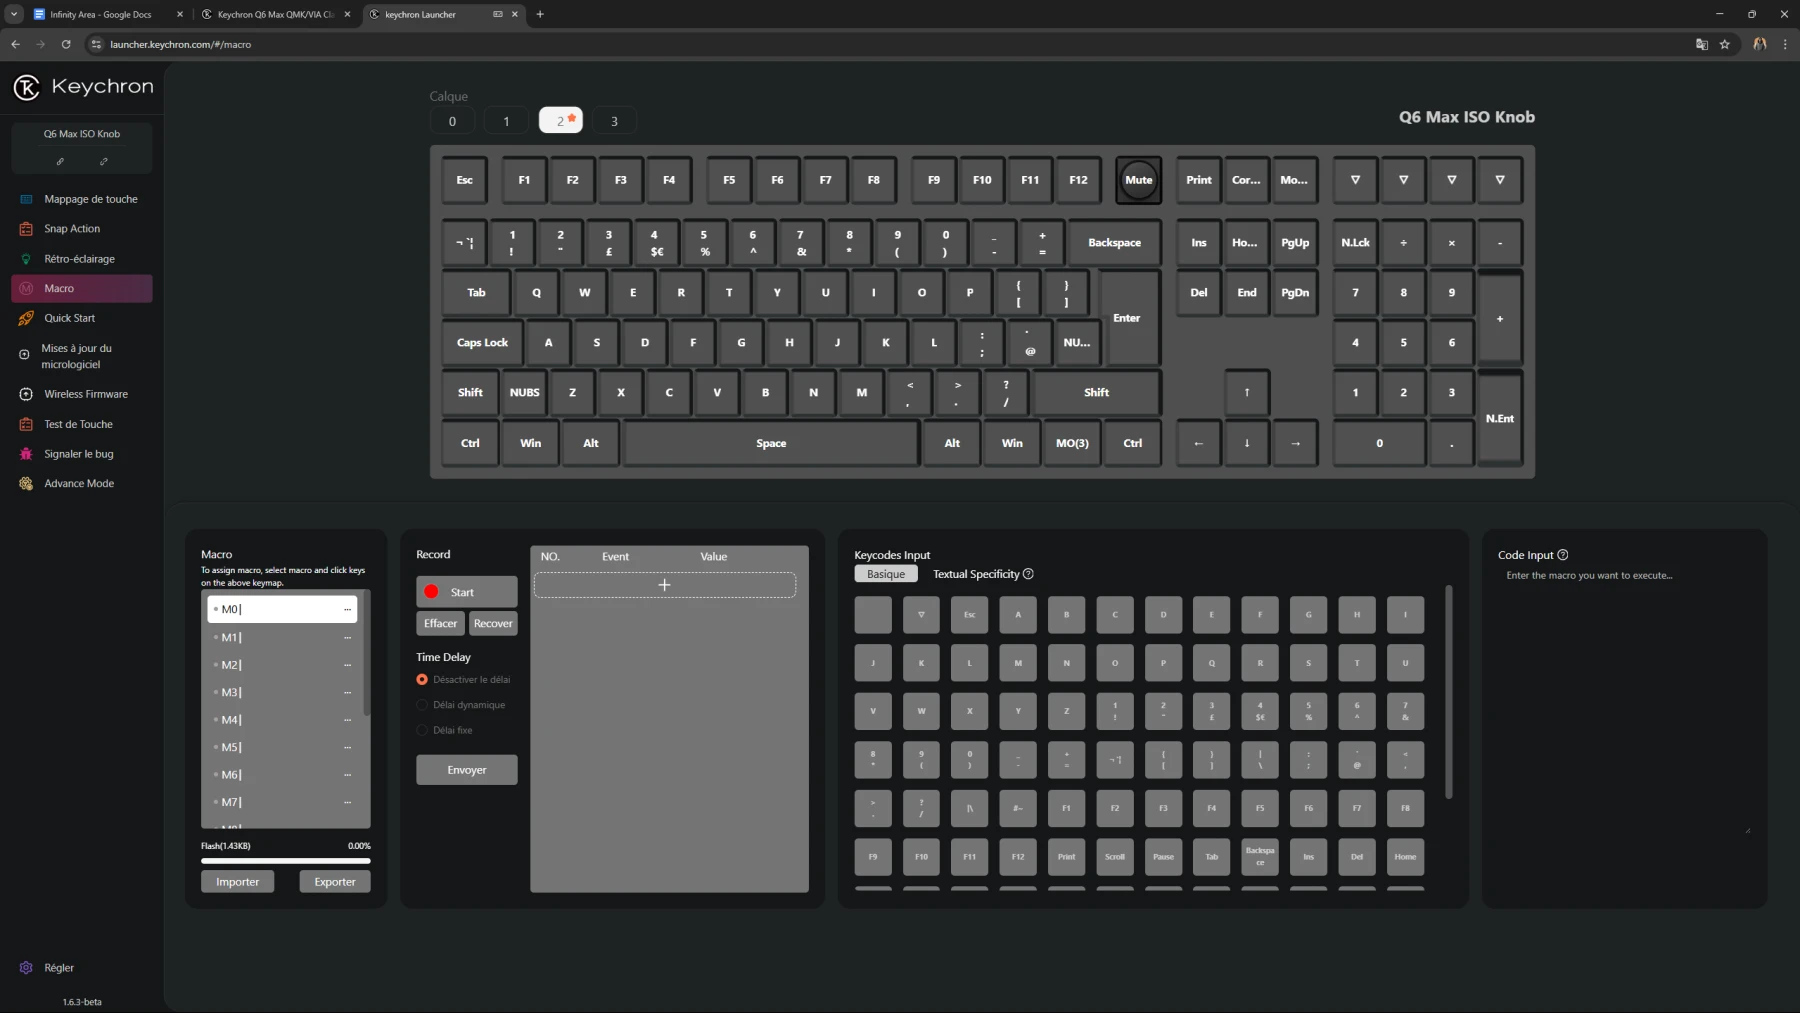Click the browser back arrow
The image size is (1800, 1013).
tap(15, 44)
